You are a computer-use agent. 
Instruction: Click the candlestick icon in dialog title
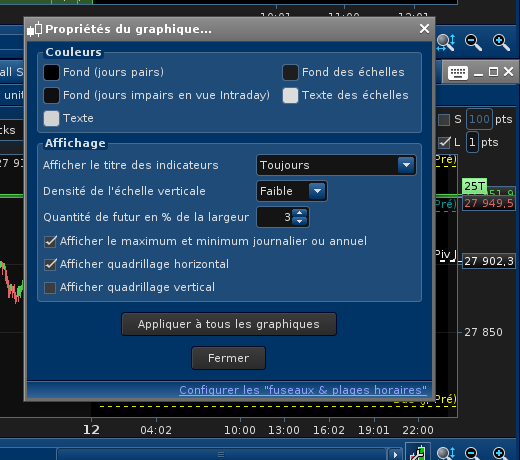point(35,29)
